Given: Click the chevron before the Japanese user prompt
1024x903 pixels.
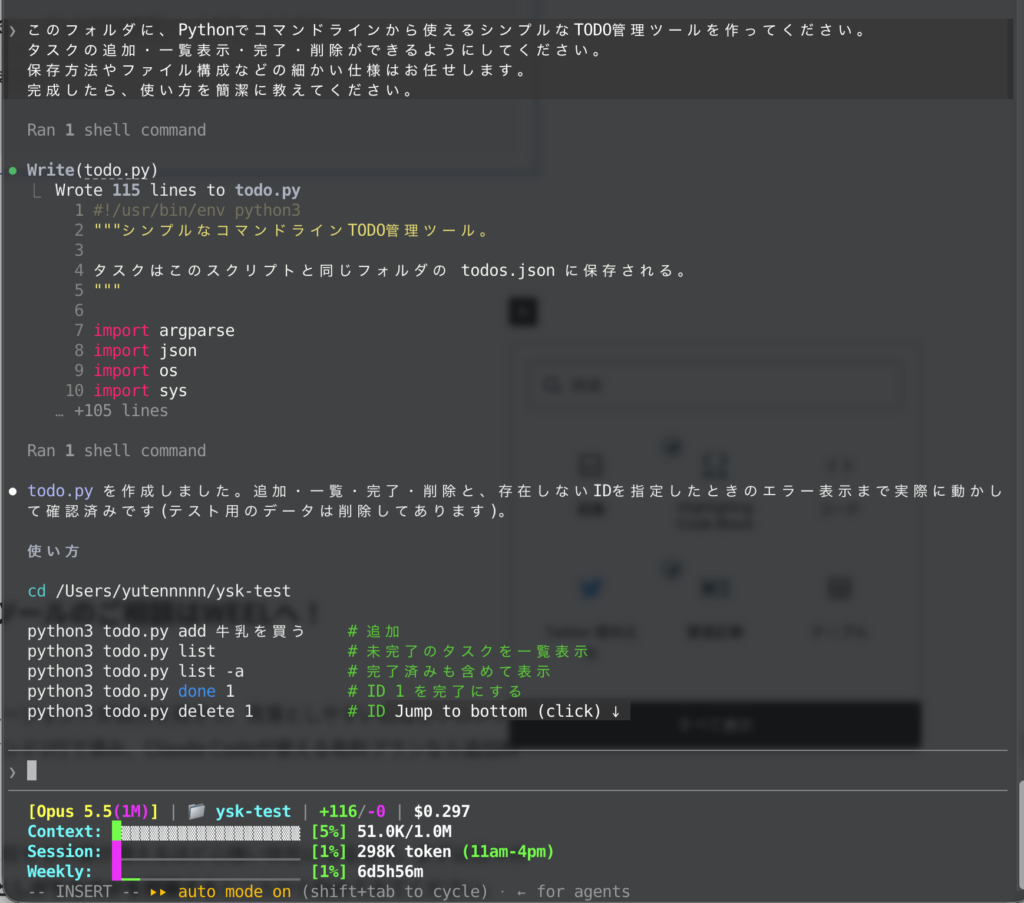Looking at the screenshot, I should 12,31.
